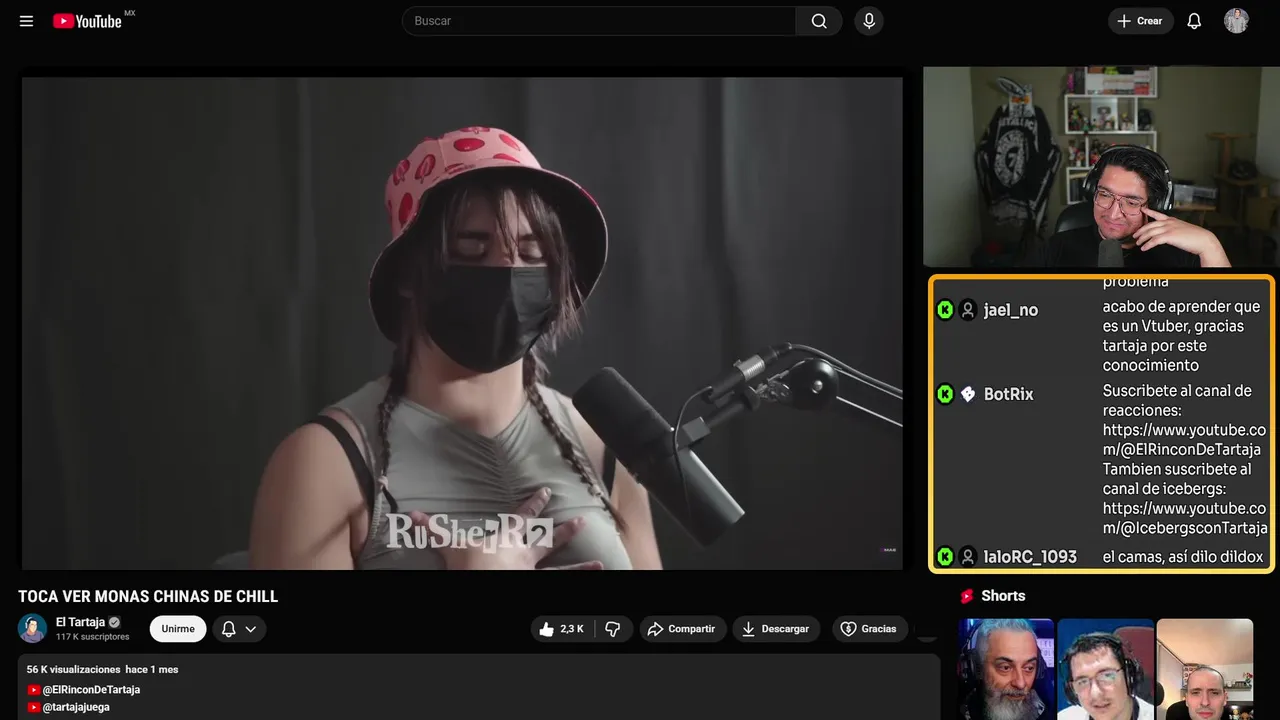This screenshot has height=720, width=1280.
Task: Click the '56 K visualizaciones' description text
Action: click(74, 669)
